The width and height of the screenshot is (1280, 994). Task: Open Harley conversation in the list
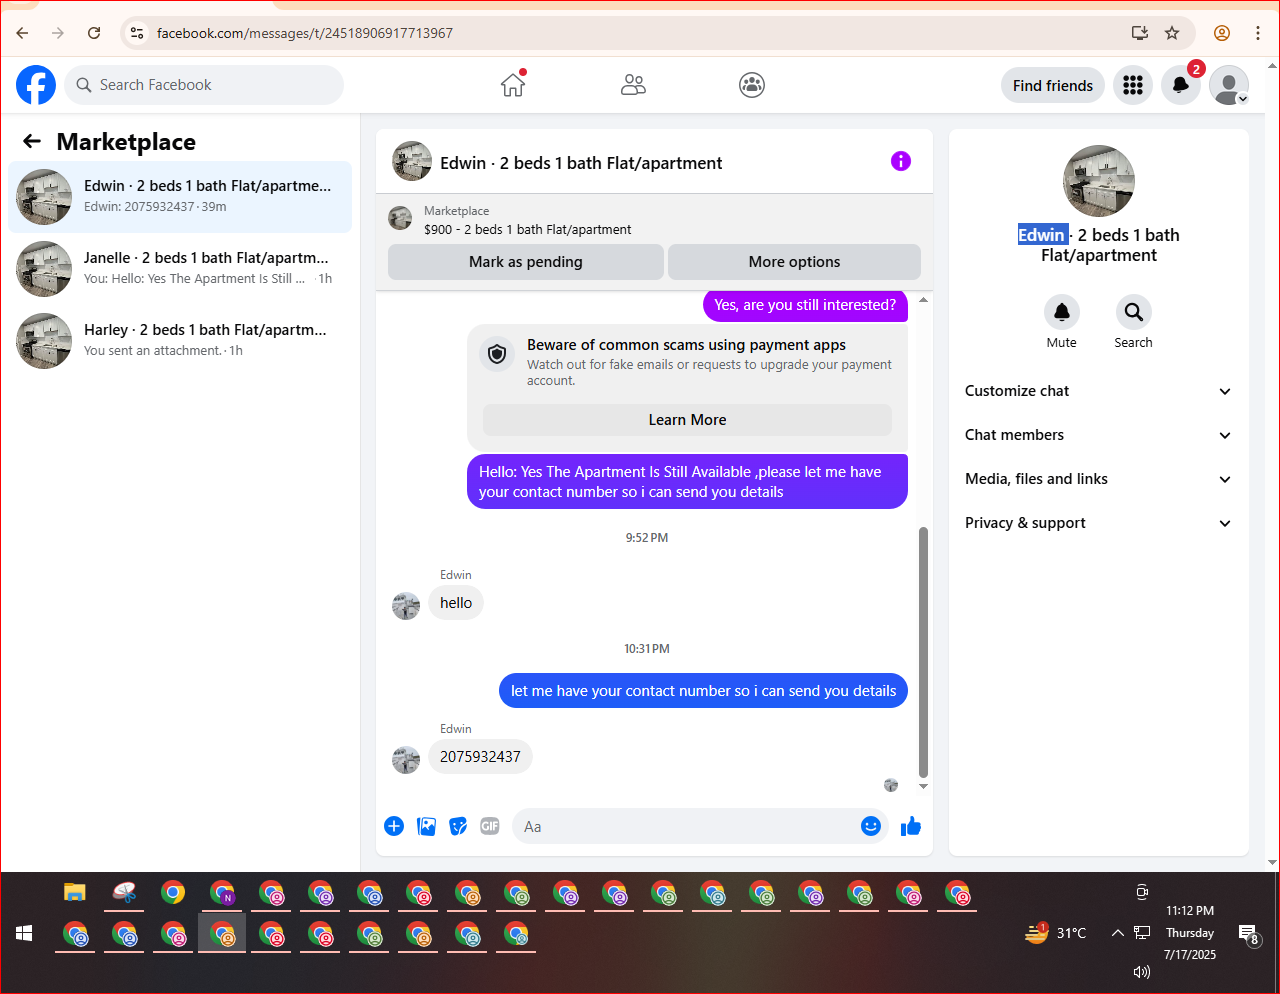point(180,341)
